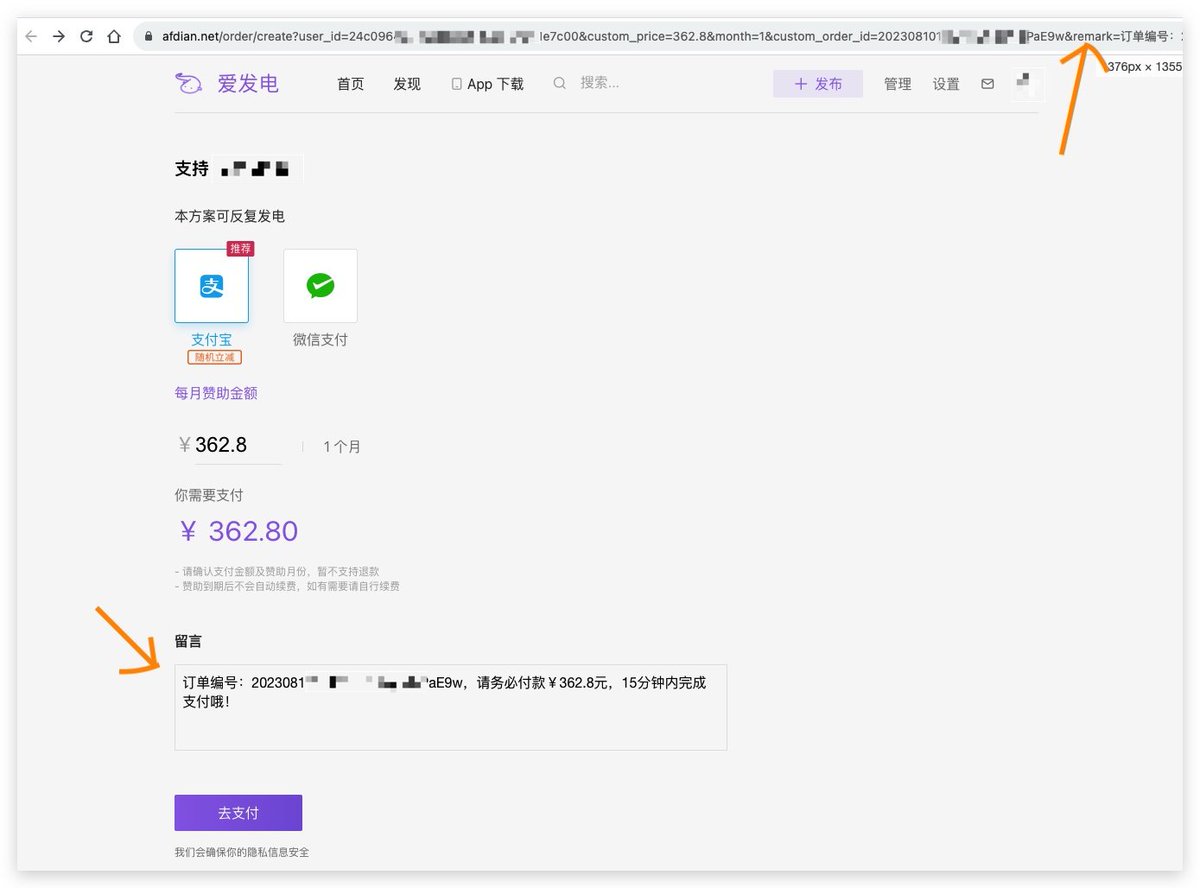Choose 支付宝 as payment method
Viewport: 1200px width, 888px height.
pos(211,339)
